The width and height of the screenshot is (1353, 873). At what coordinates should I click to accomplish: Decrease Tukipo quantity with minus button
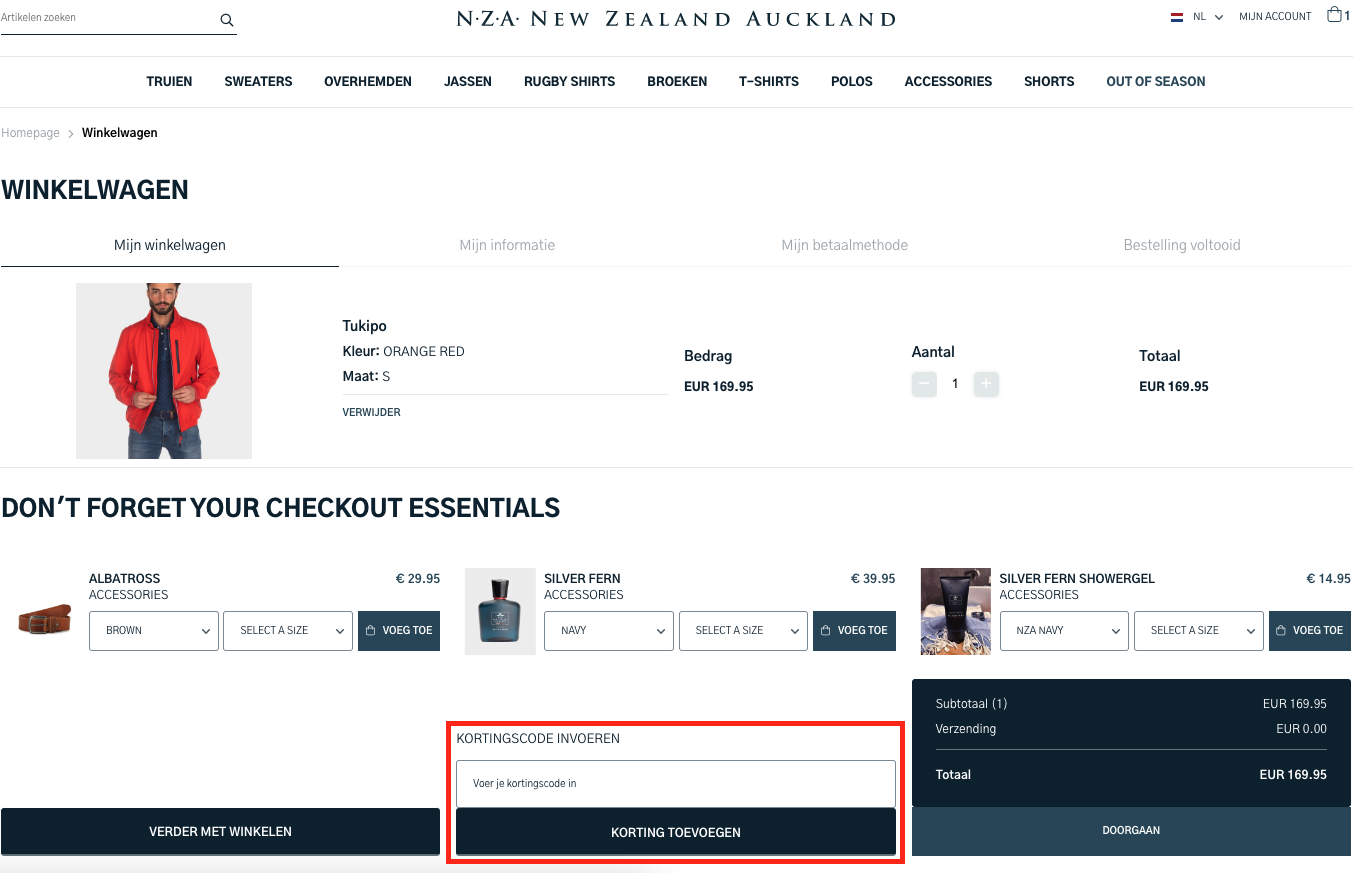924,384
